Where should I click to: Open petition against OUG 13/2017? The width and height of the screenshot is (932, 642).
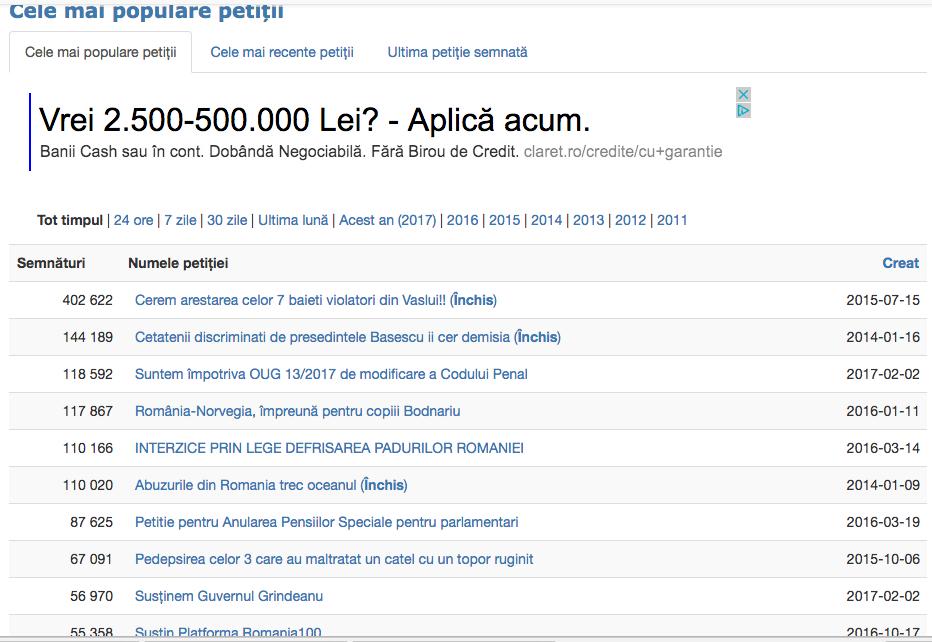click(331, 374)
